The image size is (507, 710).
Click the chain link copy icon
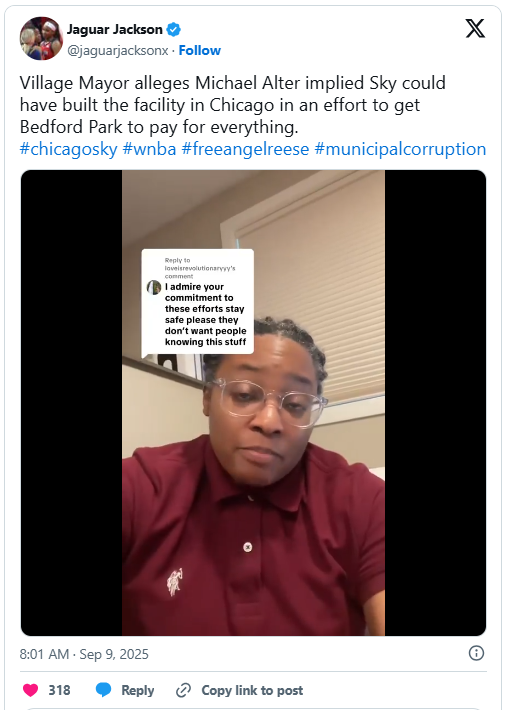click(183, 691)
